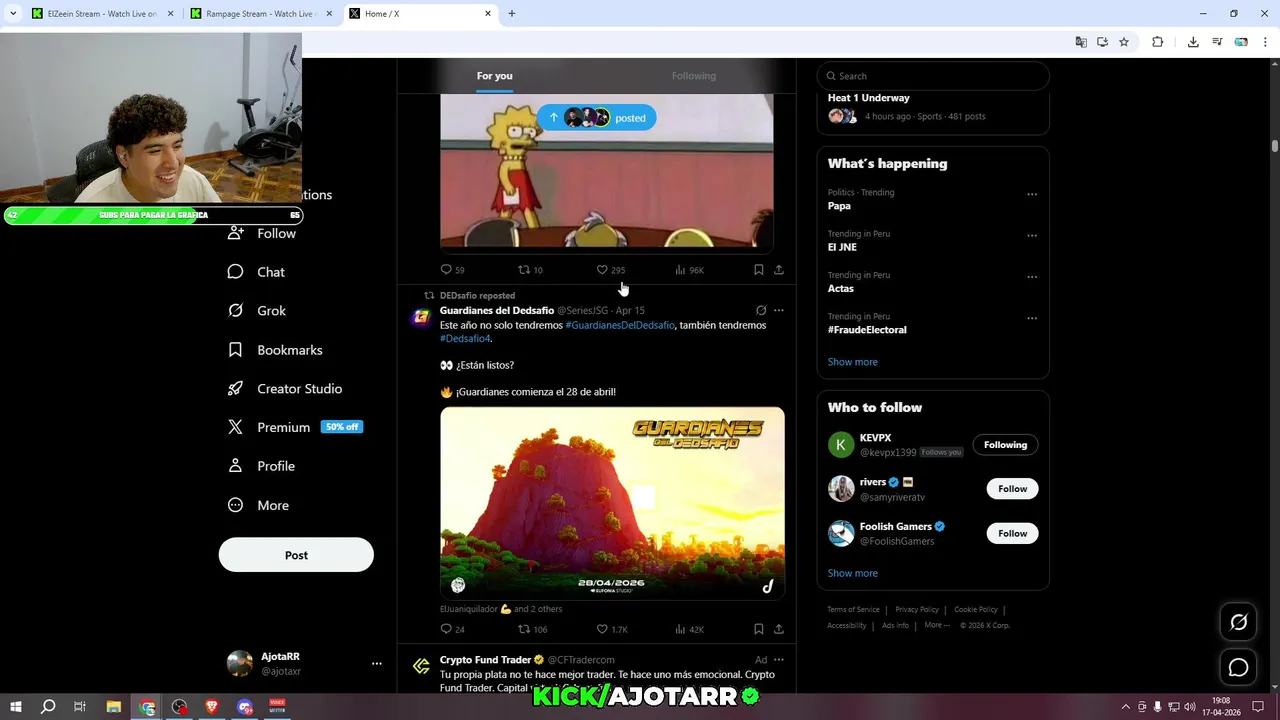1280x720 pixels.
Task: Open Brave browser from taskbar
Action: tap(212, 707)
